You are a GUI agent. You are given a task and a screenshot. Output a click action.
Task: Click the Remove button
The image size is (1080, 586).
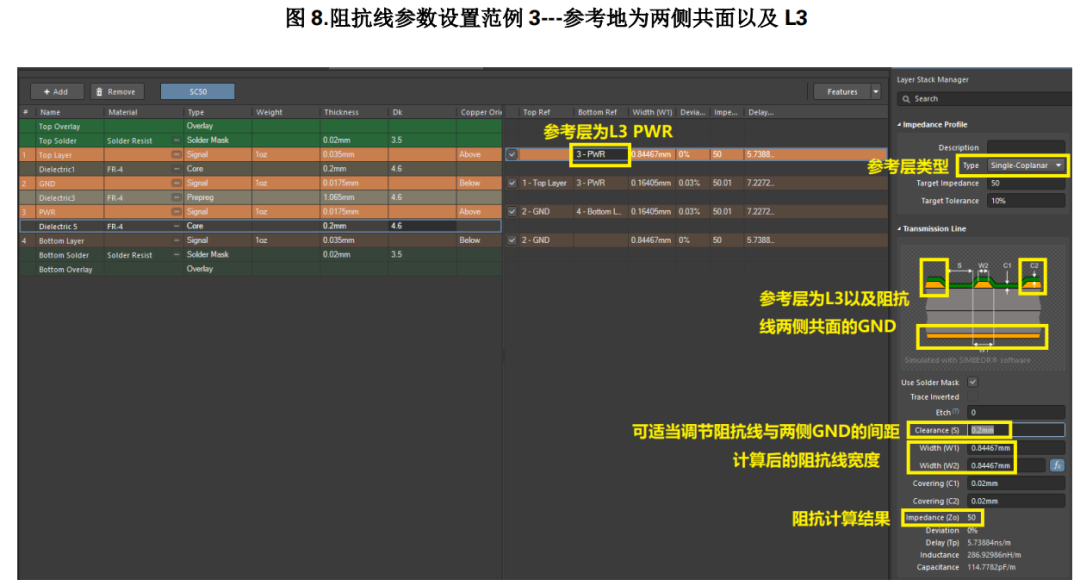coord(116,92)
